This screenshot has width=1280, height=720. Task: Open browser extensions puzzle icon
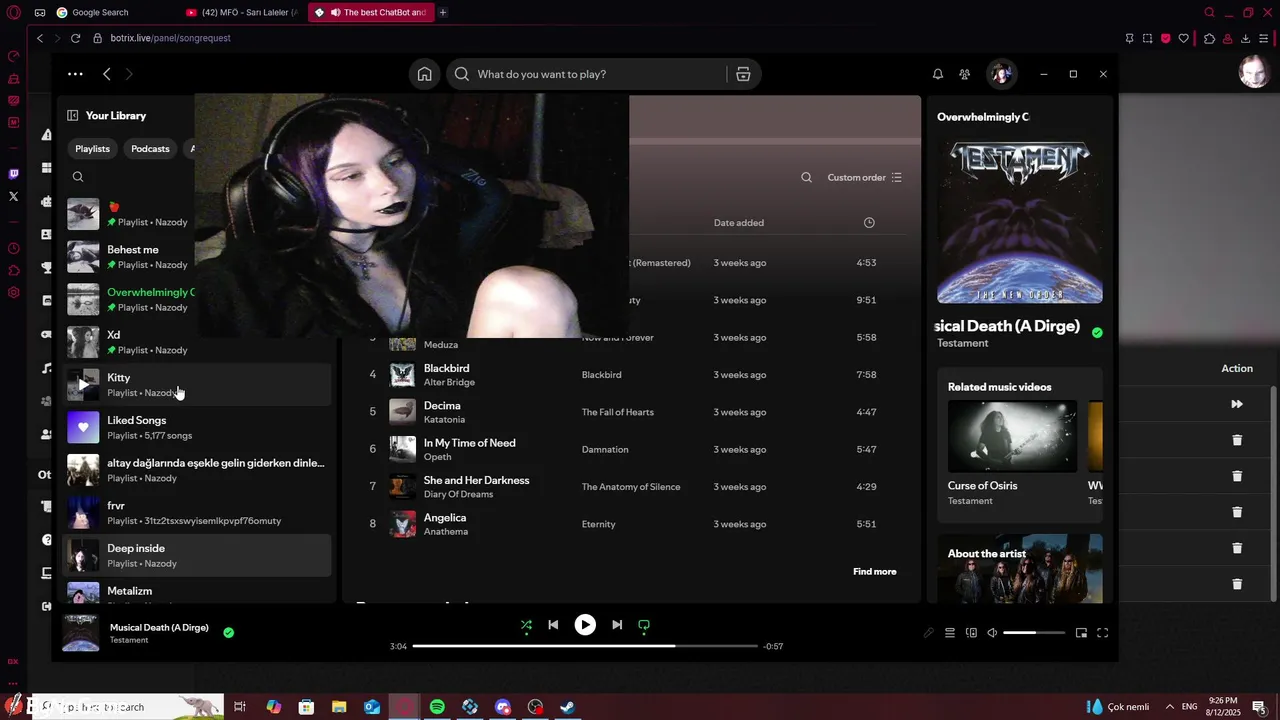pyautogui.click(x=1209, y=38)
